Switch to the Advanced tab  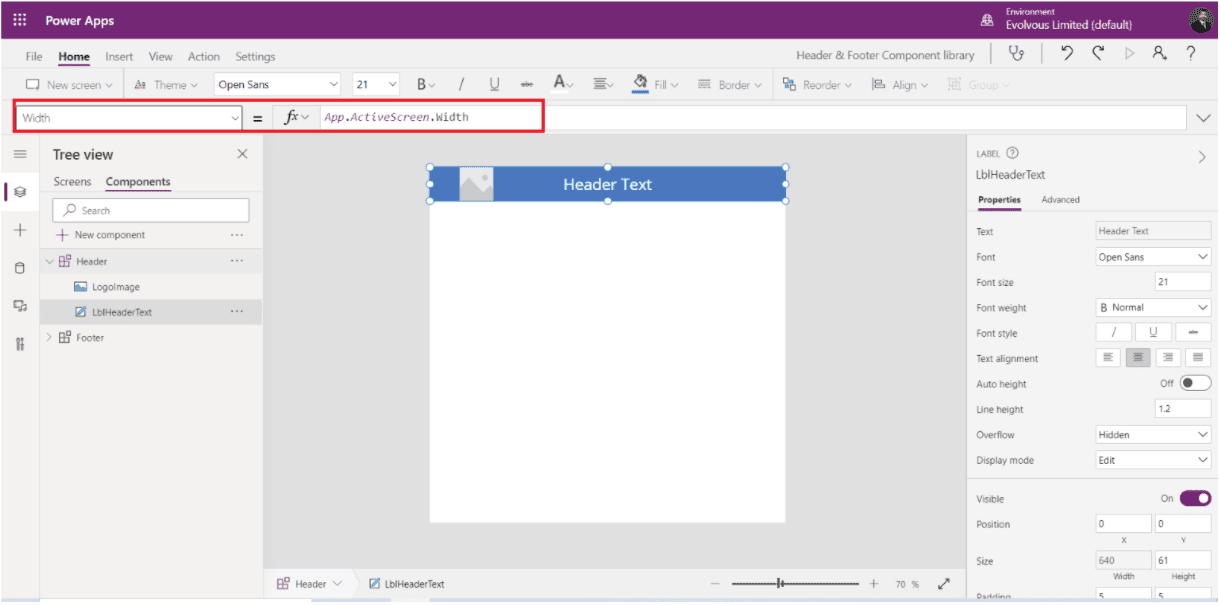pos(1060,200)
